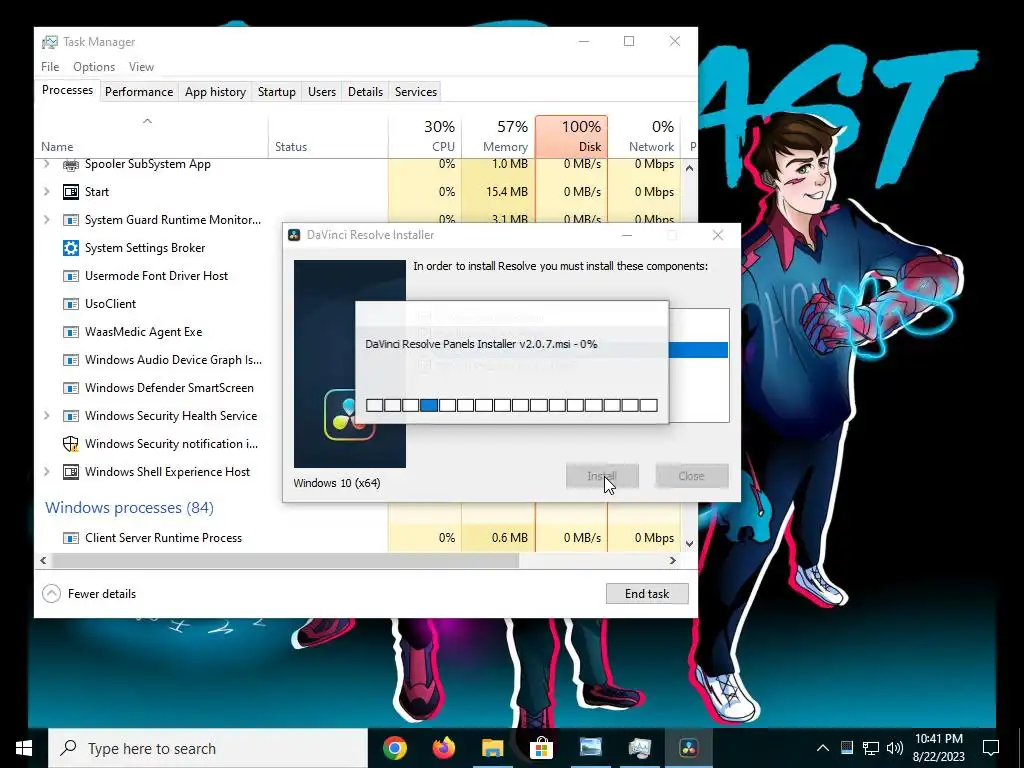
Task: Click the Close button in DaVinci installer
Action: pyautogui.click(x=692, y=476)
